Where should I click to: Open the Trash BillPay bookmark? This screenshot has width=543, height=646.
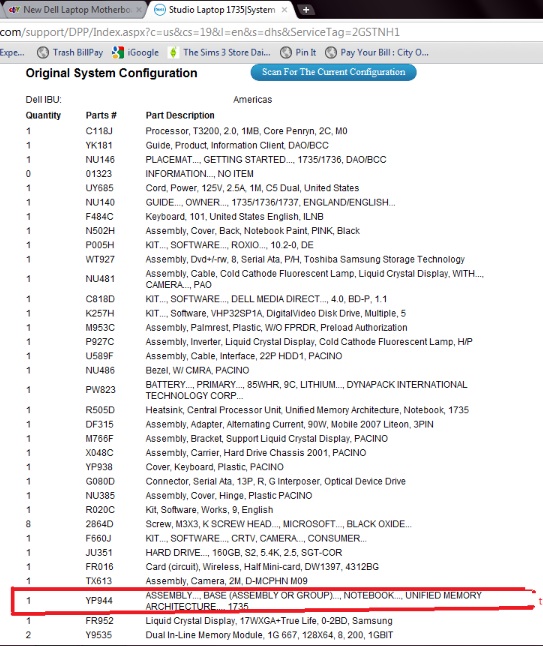70,52
